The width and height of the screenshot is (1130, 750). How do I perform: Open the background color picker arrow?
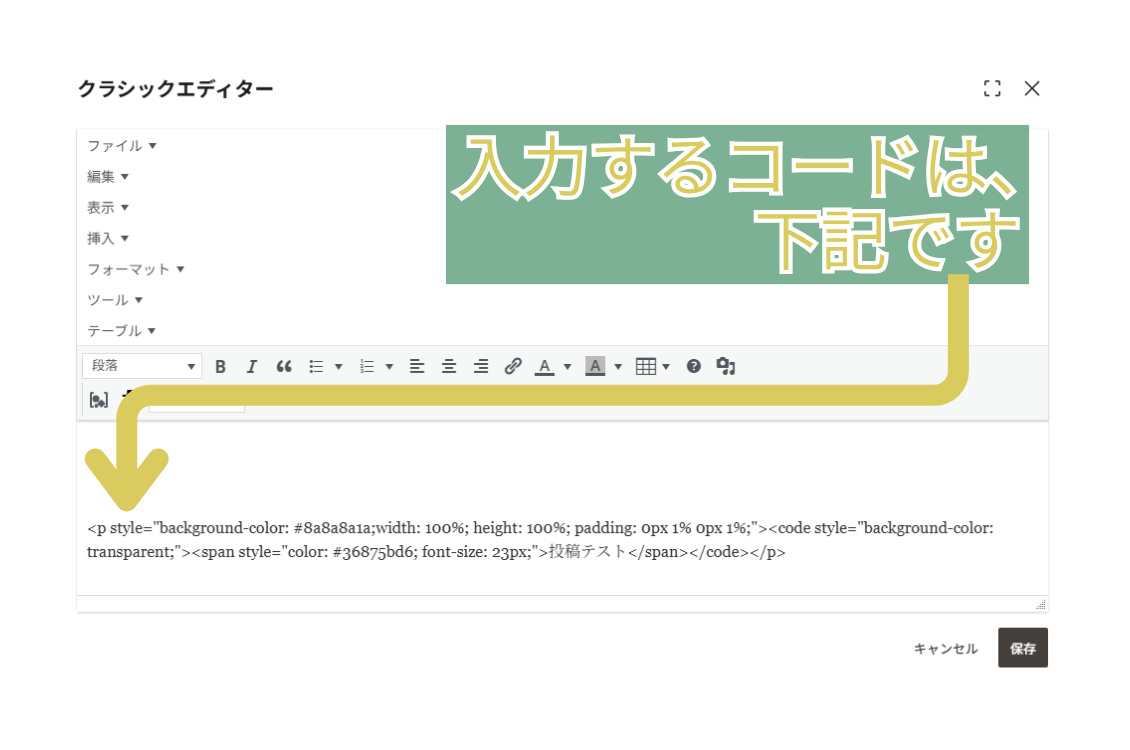(x=618, y=367)
